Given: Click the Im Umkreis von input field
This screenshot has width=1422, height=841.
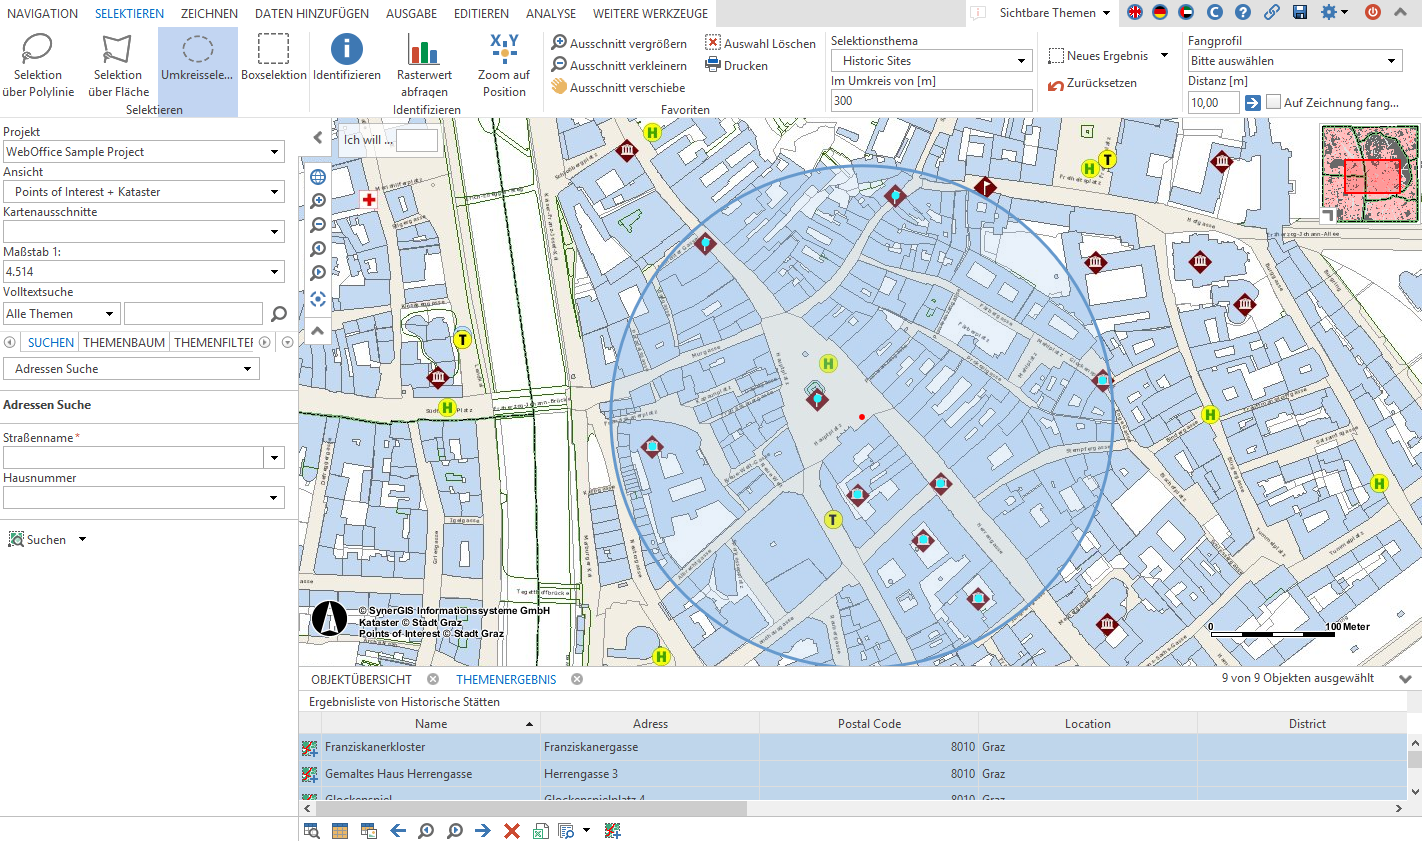Looking at the screenshot, I should 931,101.
